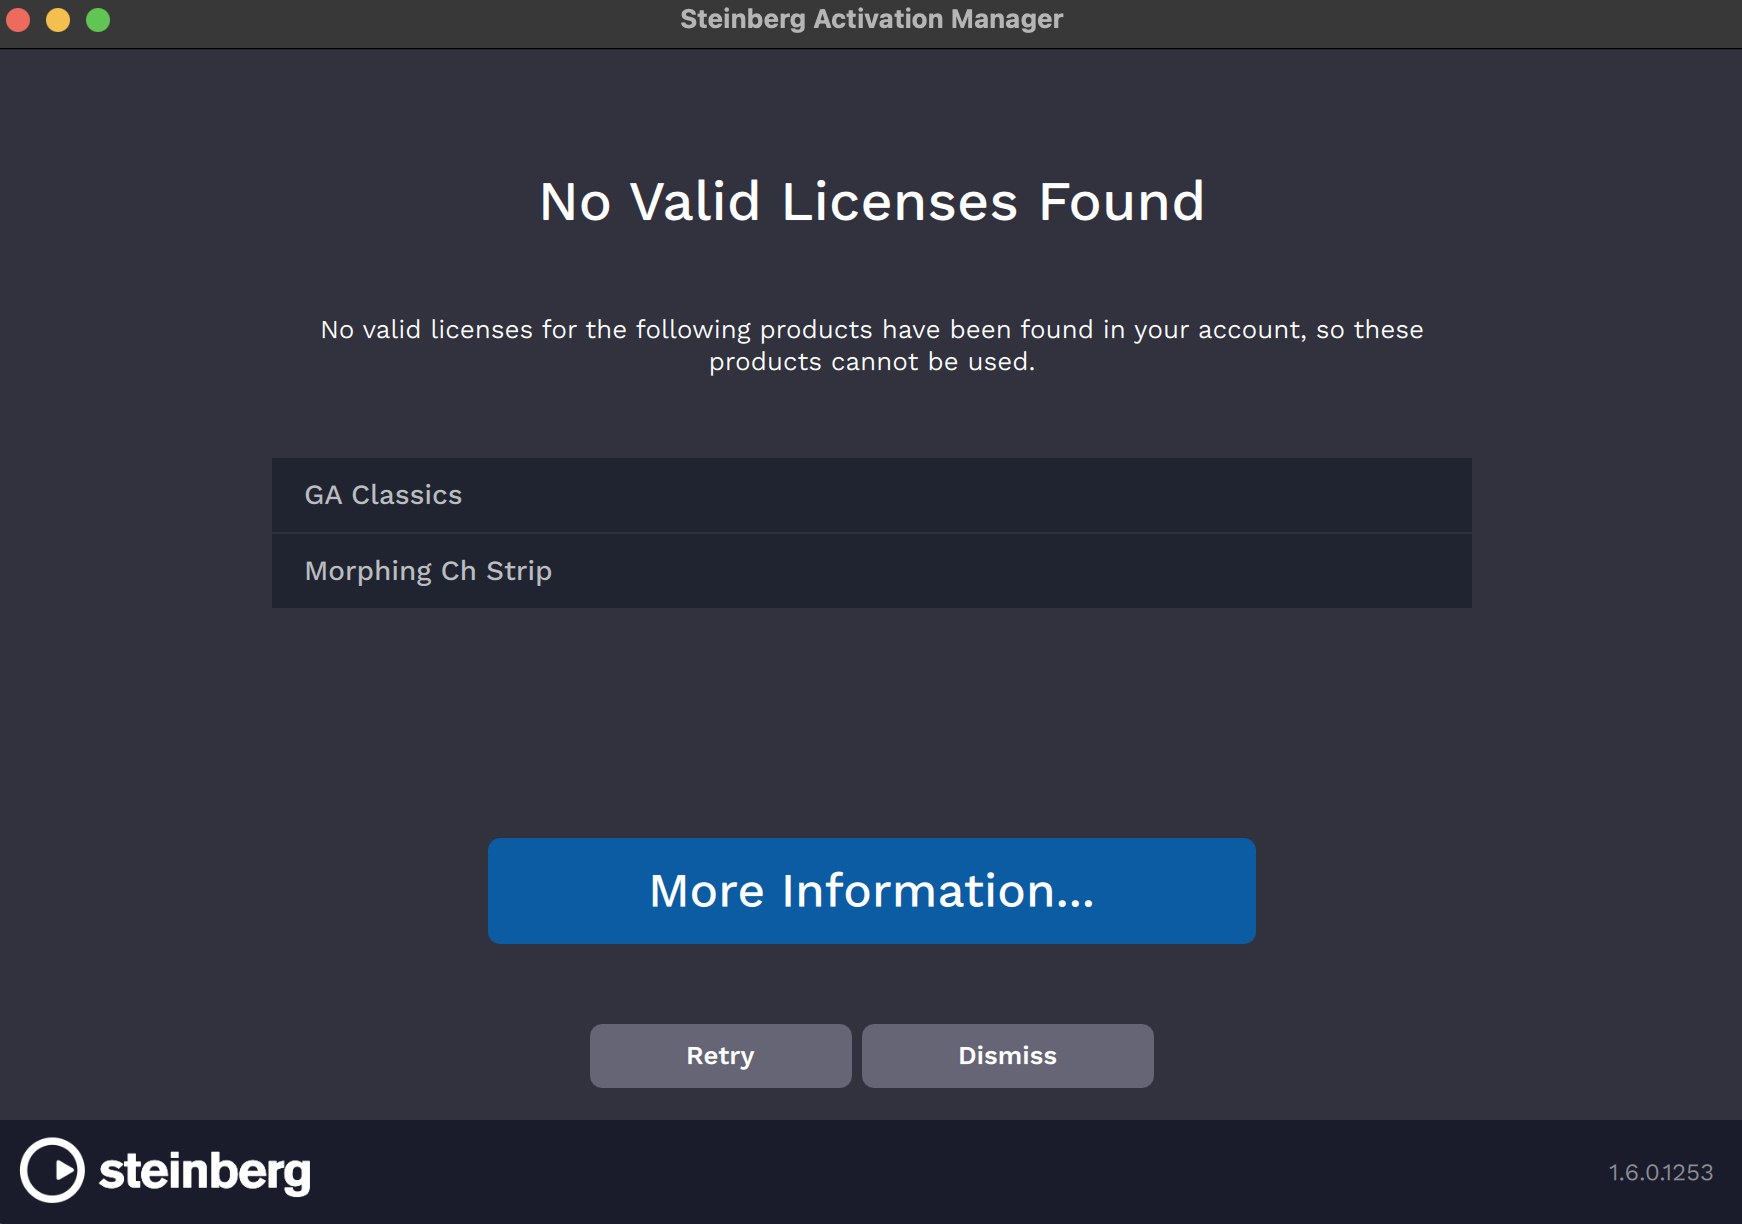Image resolution: width=1742 pixels, height=1224 pixels.
Task: Select the GA Classics product row
Action: click(x=871, y=495)
